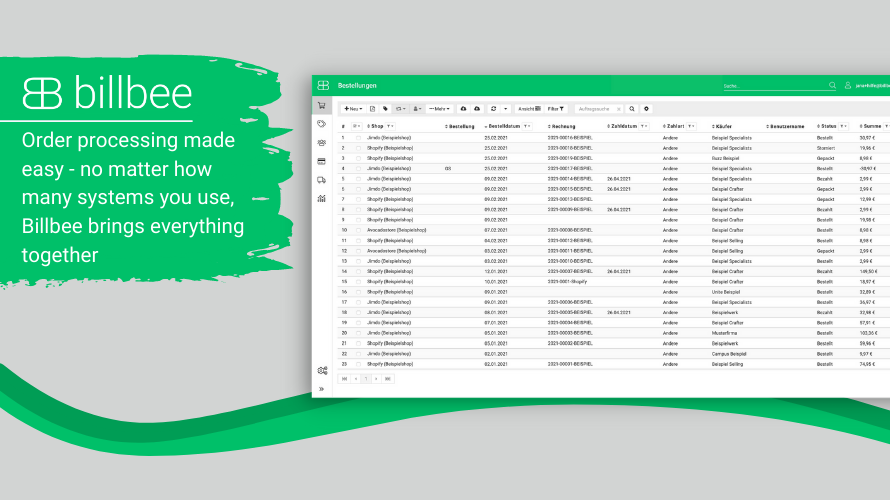Click the magnifier icon in the top search bar
The width and height of the screenshot is (890, 500).
(x=832, y=85)
